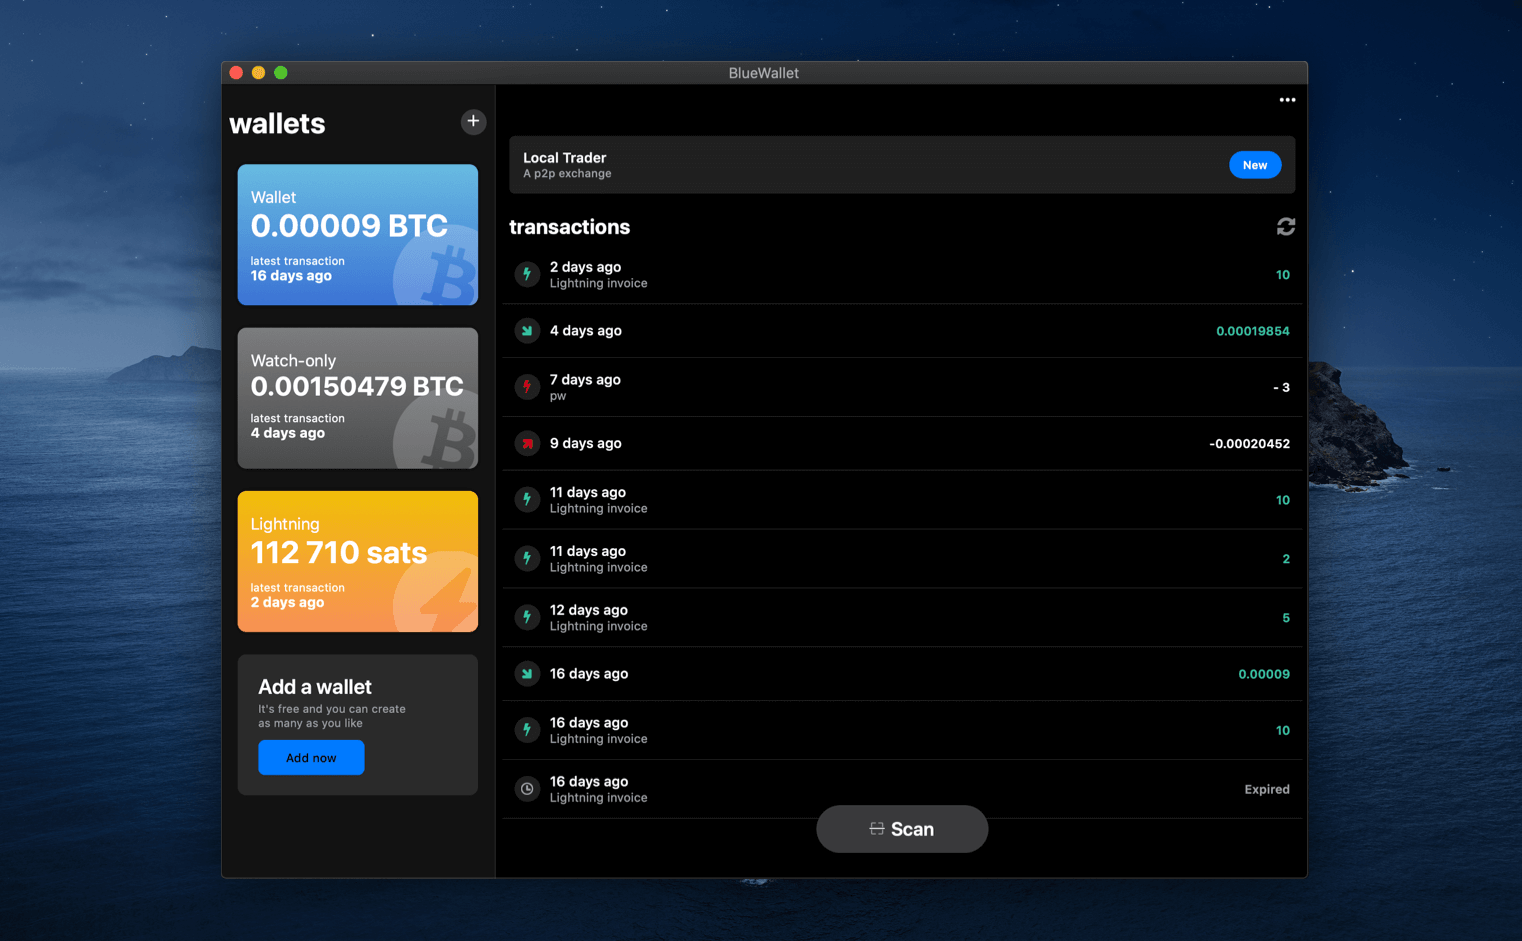Image resolution: width=1522 pixels, height=941 pixels.
Task: Click lightning icon of 12 days ago invoice
Action: pyautogui.click(x=527, y=617)
